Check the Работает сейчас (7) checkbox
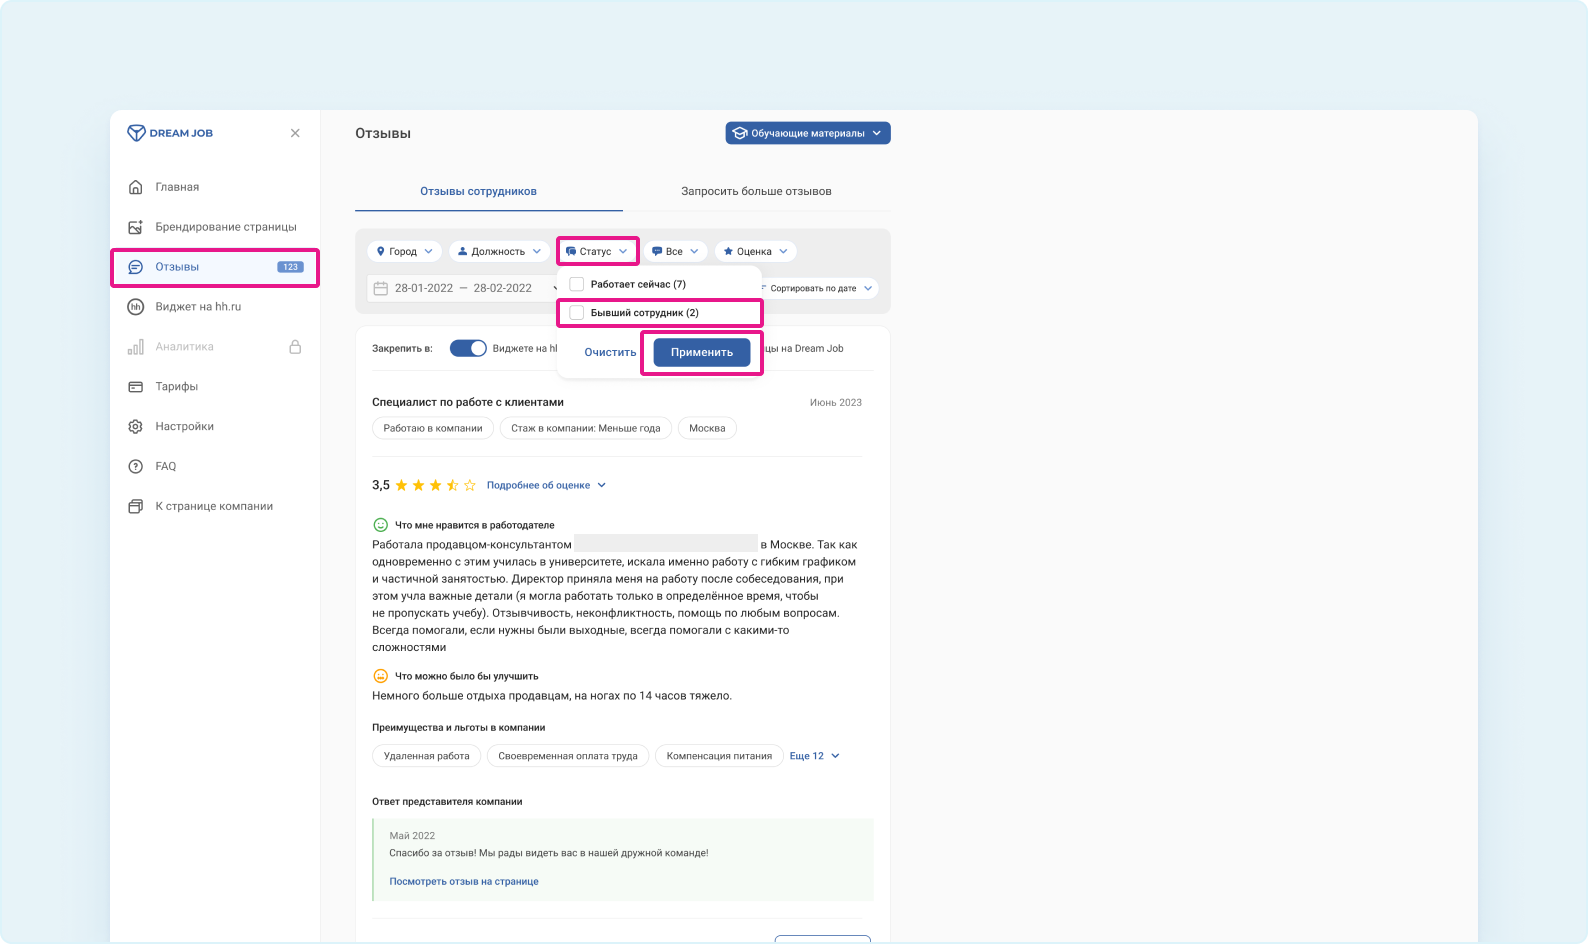 (577, 284)
